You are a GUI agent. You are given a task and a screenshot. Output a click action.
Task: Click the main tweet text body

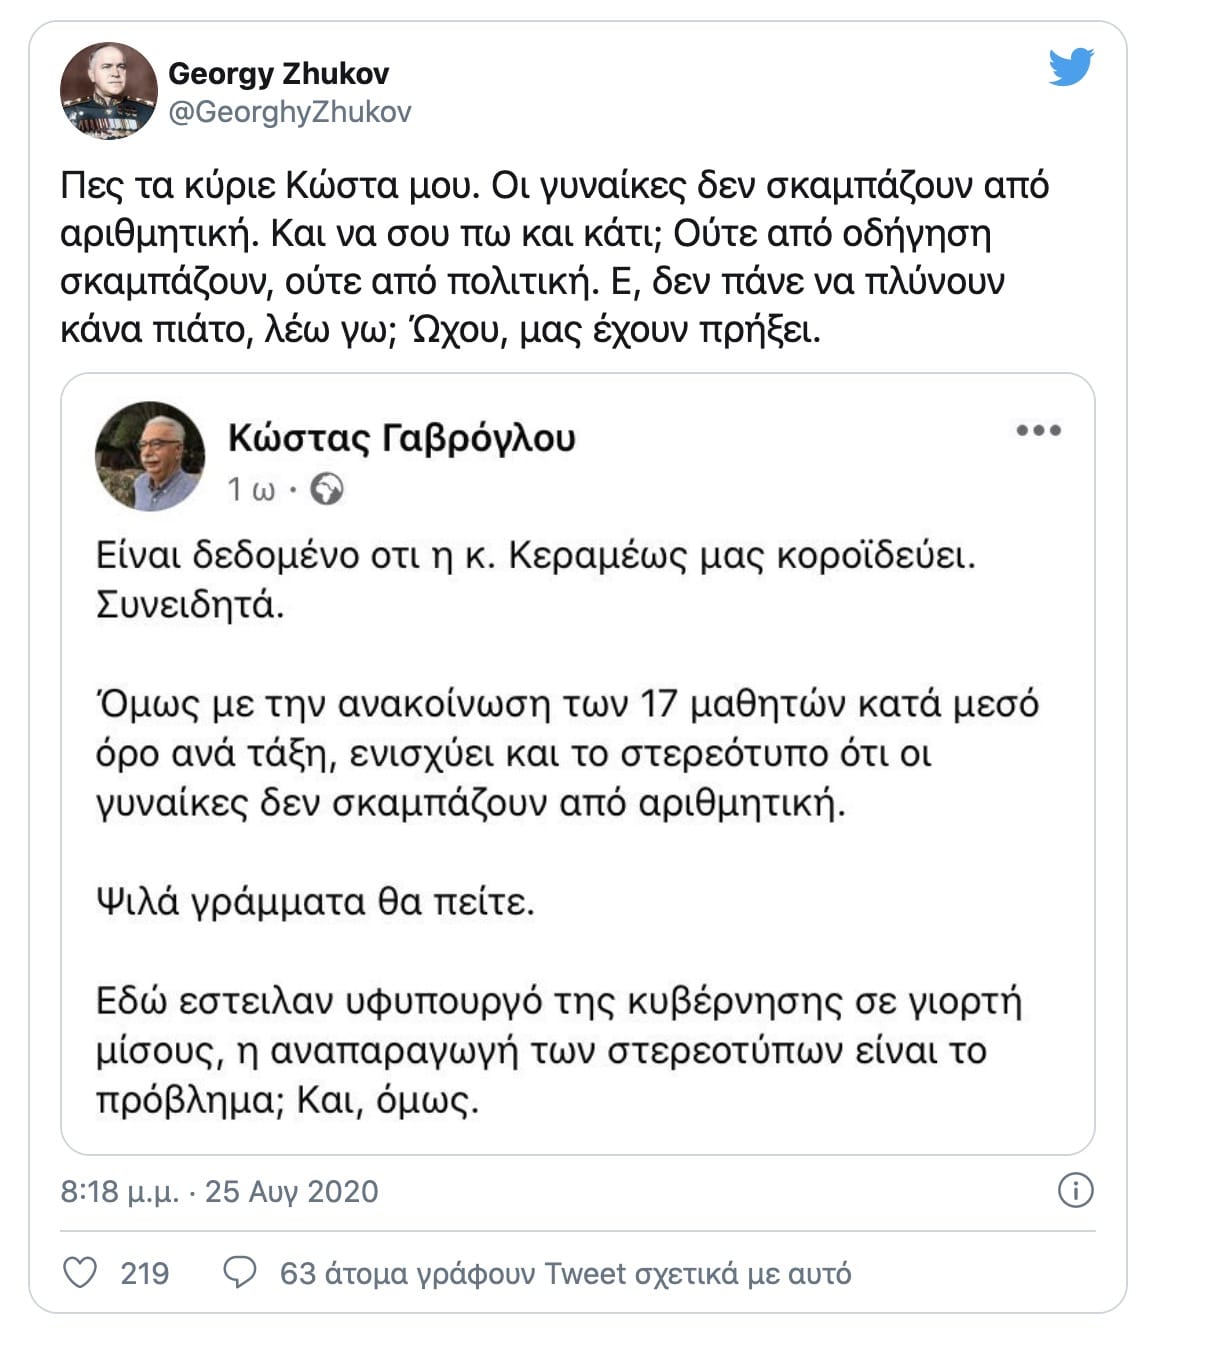coord(555,257)
